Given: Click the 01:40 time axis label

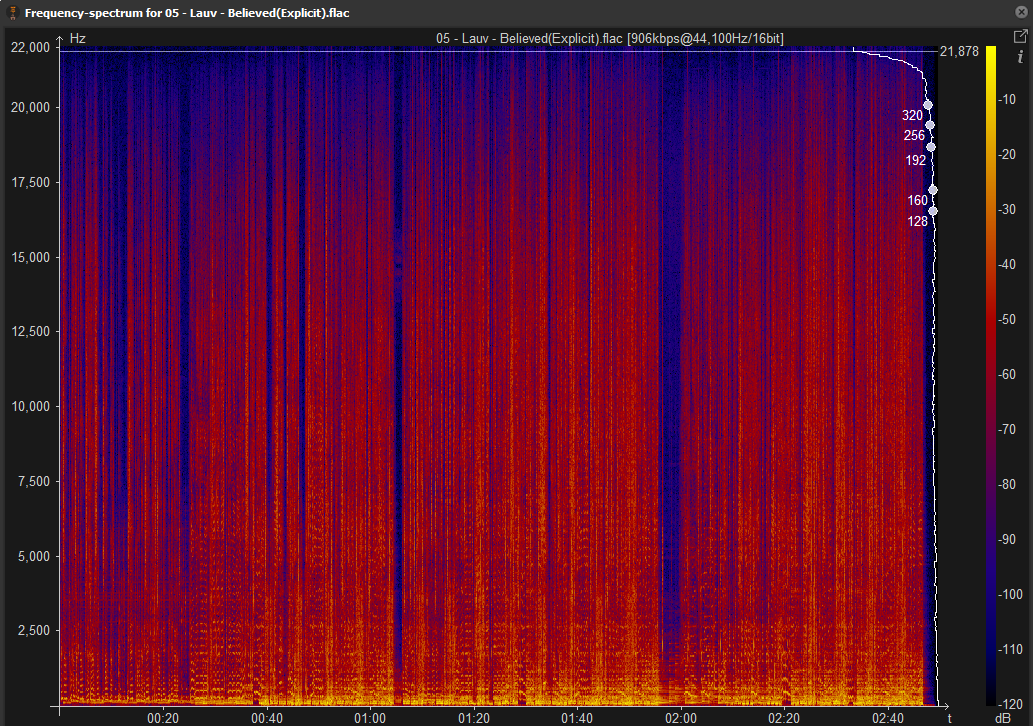Looking at the screenshot, I should click(x=577, y=718).
